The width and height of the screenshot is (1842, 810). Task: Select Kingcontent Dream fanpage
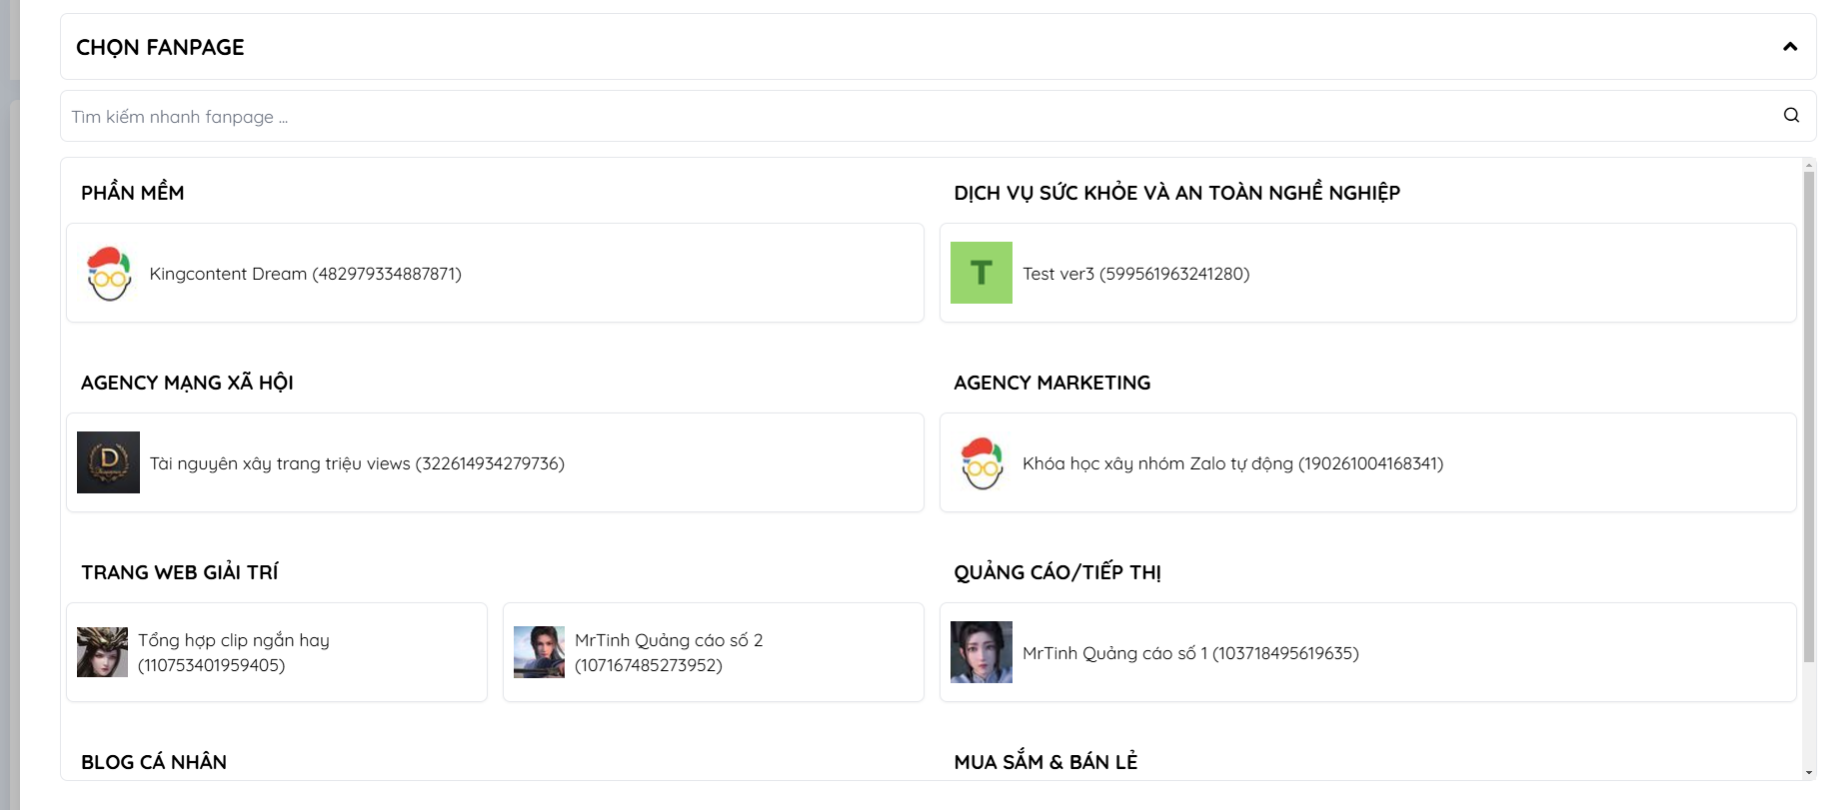(305, 274)
